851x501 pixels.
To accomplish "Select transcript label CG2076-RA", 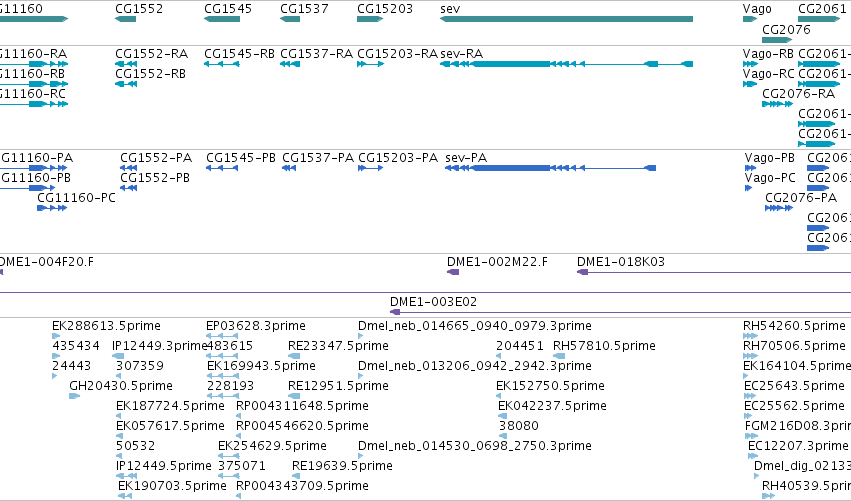I will point(798,94).
